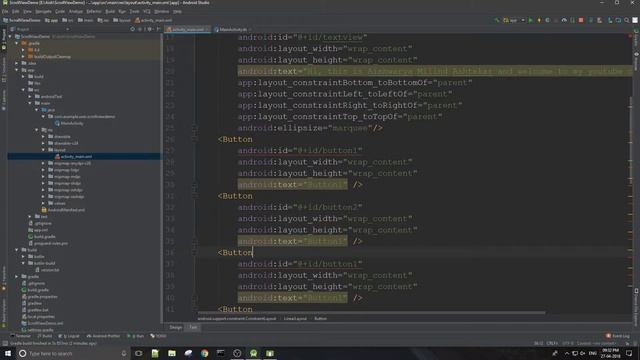Open Chrome from the taskbar

(x=204, y=353)
